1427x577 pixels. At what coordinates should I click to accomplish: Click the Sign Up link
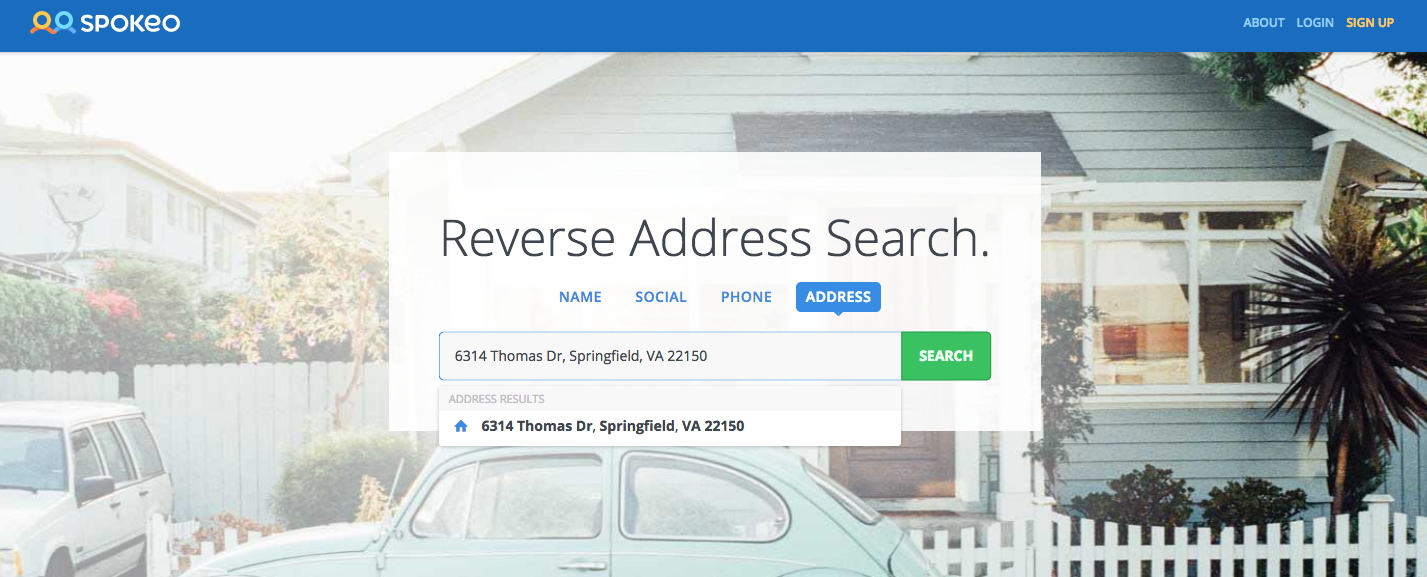click(x=1369, y=22)
